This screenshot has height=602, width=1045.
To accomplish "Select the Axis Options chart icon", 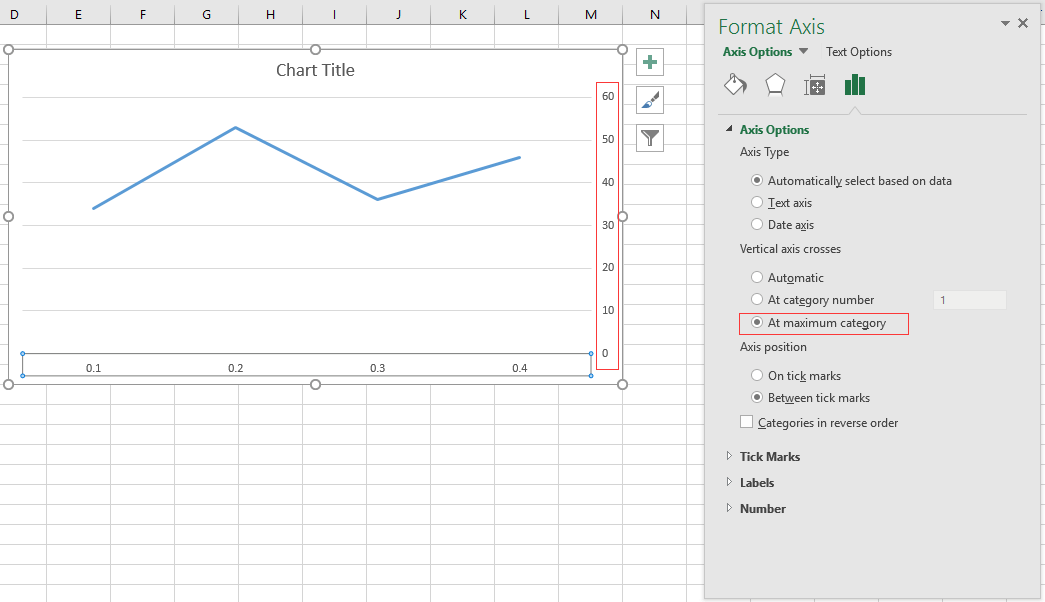I will (854, 85).
